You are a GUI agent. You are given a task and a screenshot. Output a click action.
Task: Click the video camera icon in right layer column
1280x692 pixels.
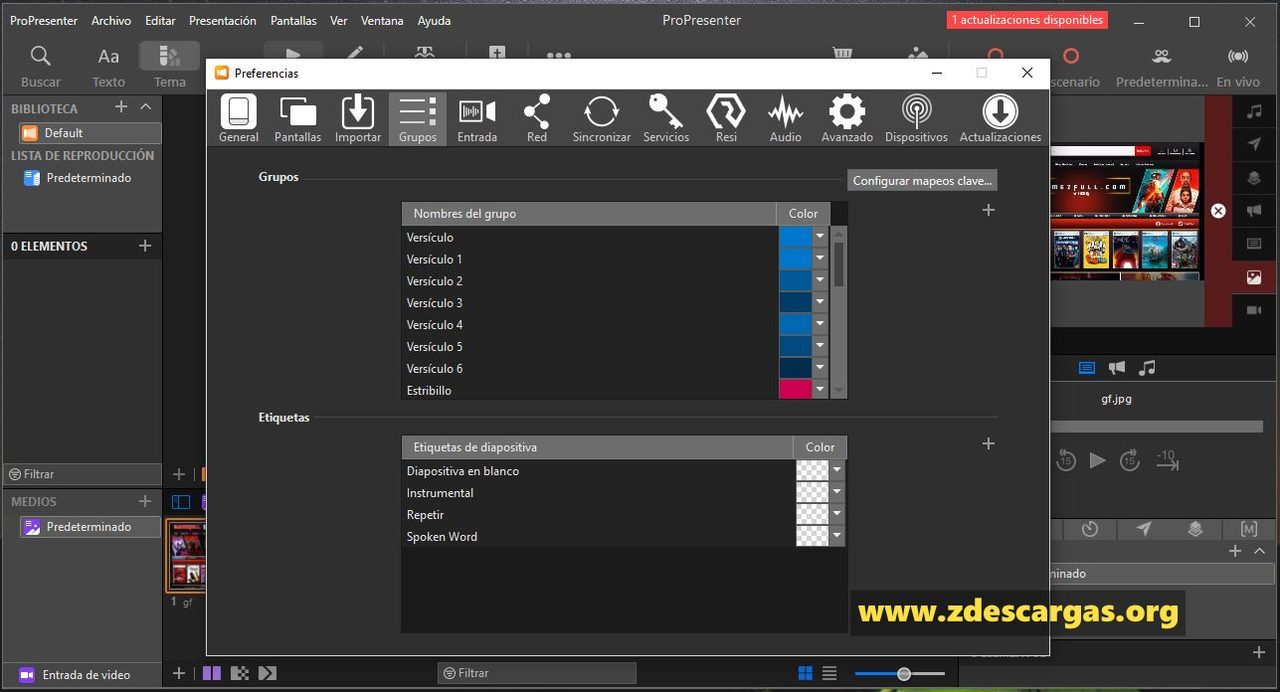click(x=1254, y=311)
